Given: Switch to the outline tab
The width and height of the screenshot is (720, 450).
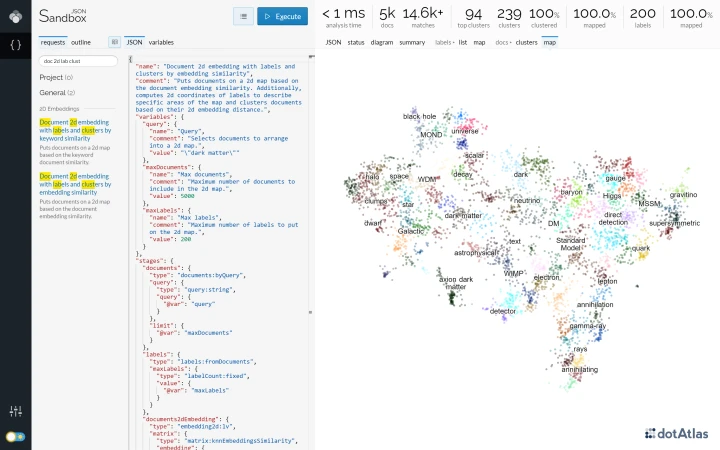Looking at the screenshot, I should (81, 42).
